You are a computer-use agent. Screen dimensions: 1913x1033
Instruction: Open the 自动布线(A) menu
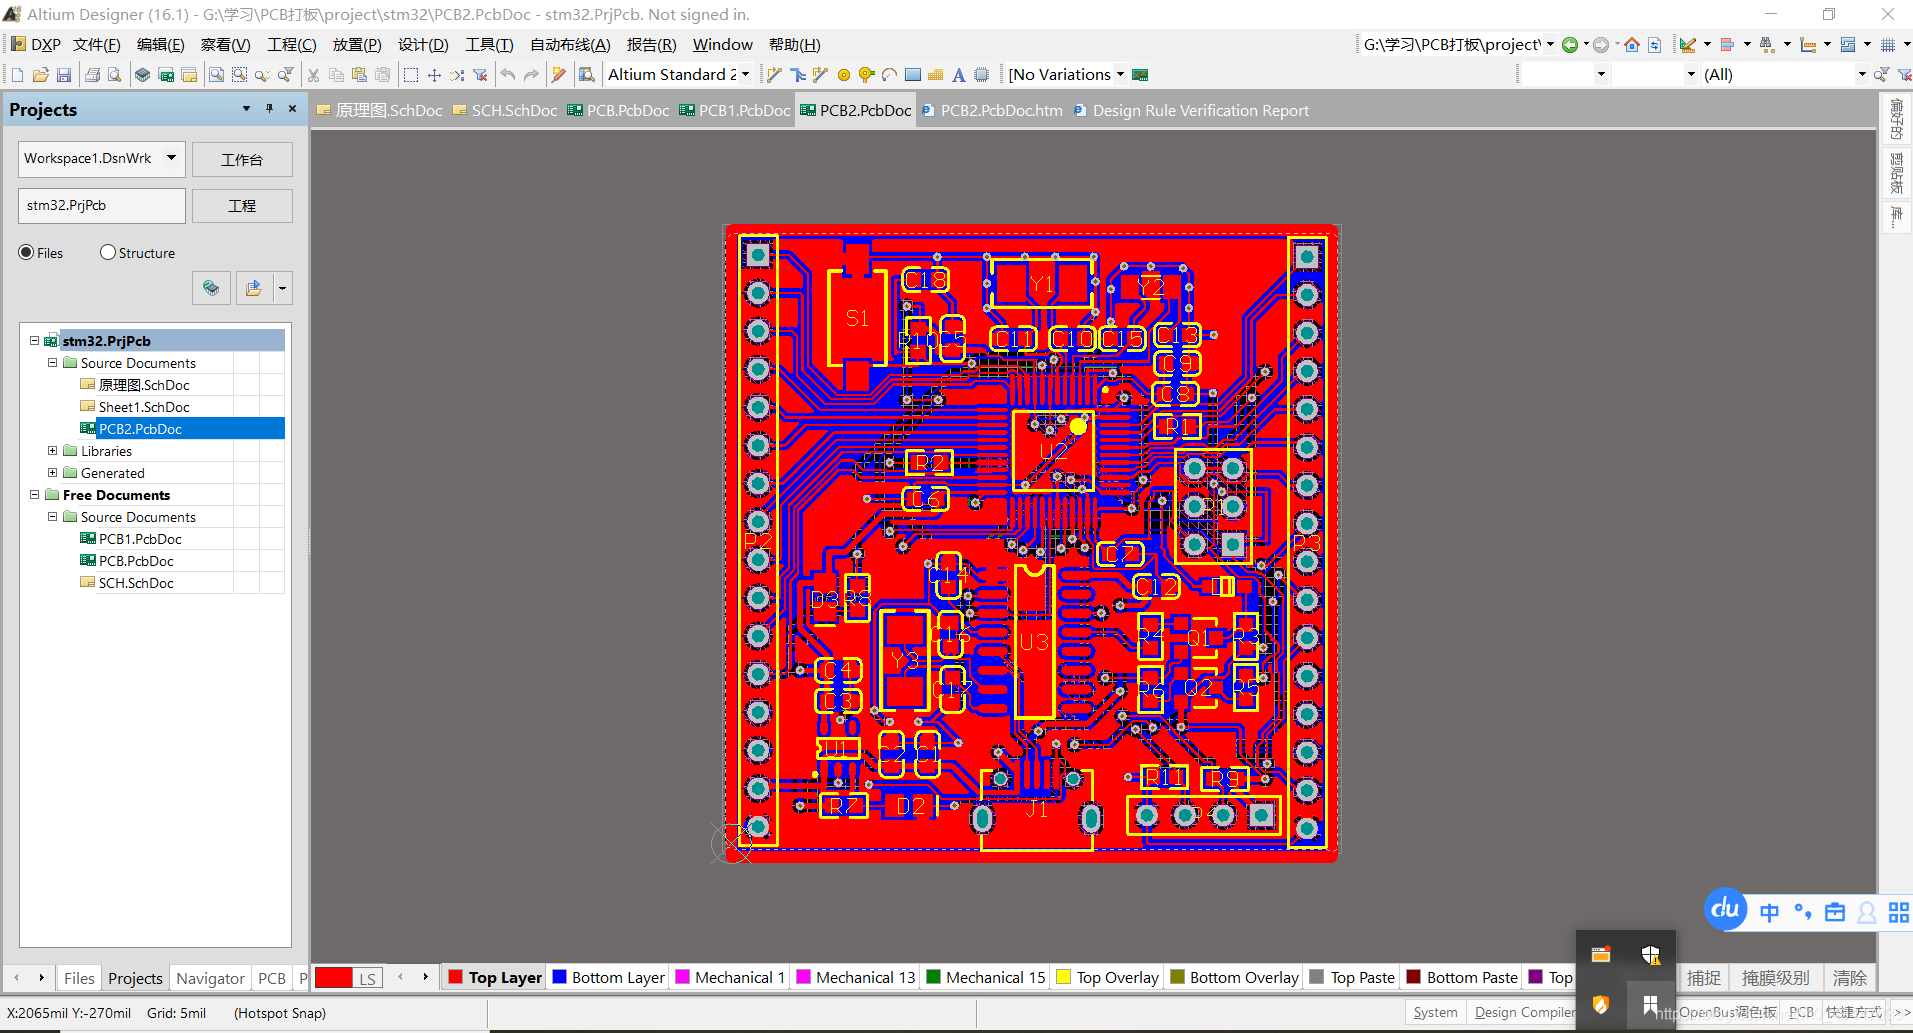(x=570, y=45)
